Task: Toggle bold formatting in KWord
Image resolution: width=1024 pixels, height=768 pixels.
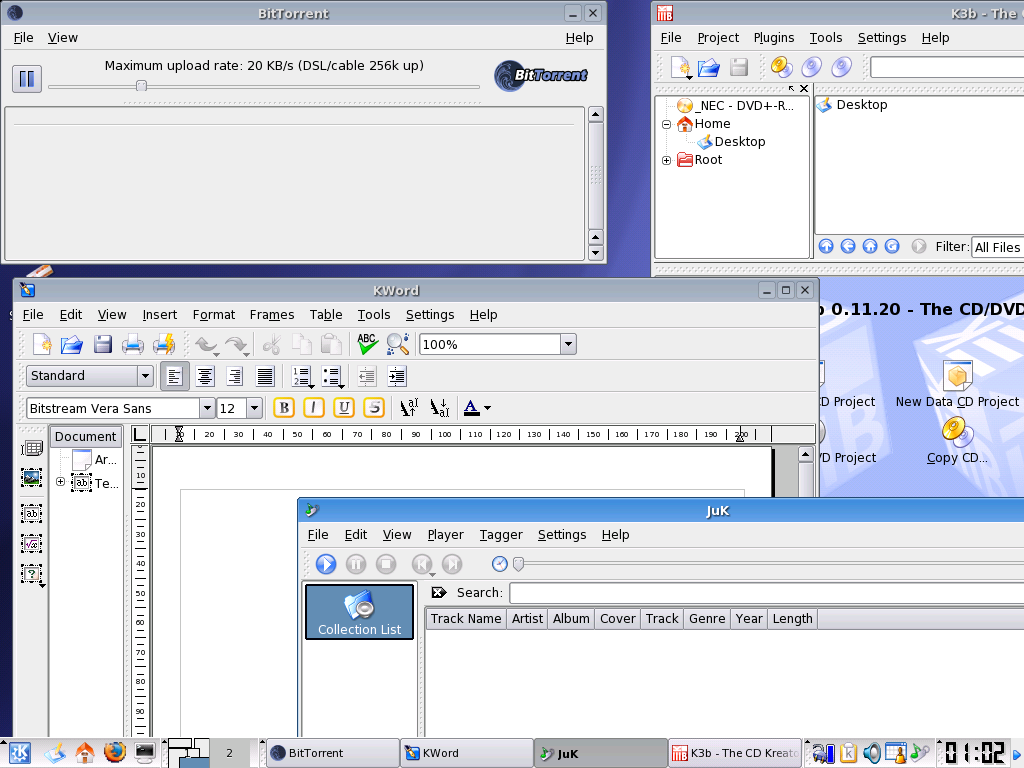Action: coord(283,408)
